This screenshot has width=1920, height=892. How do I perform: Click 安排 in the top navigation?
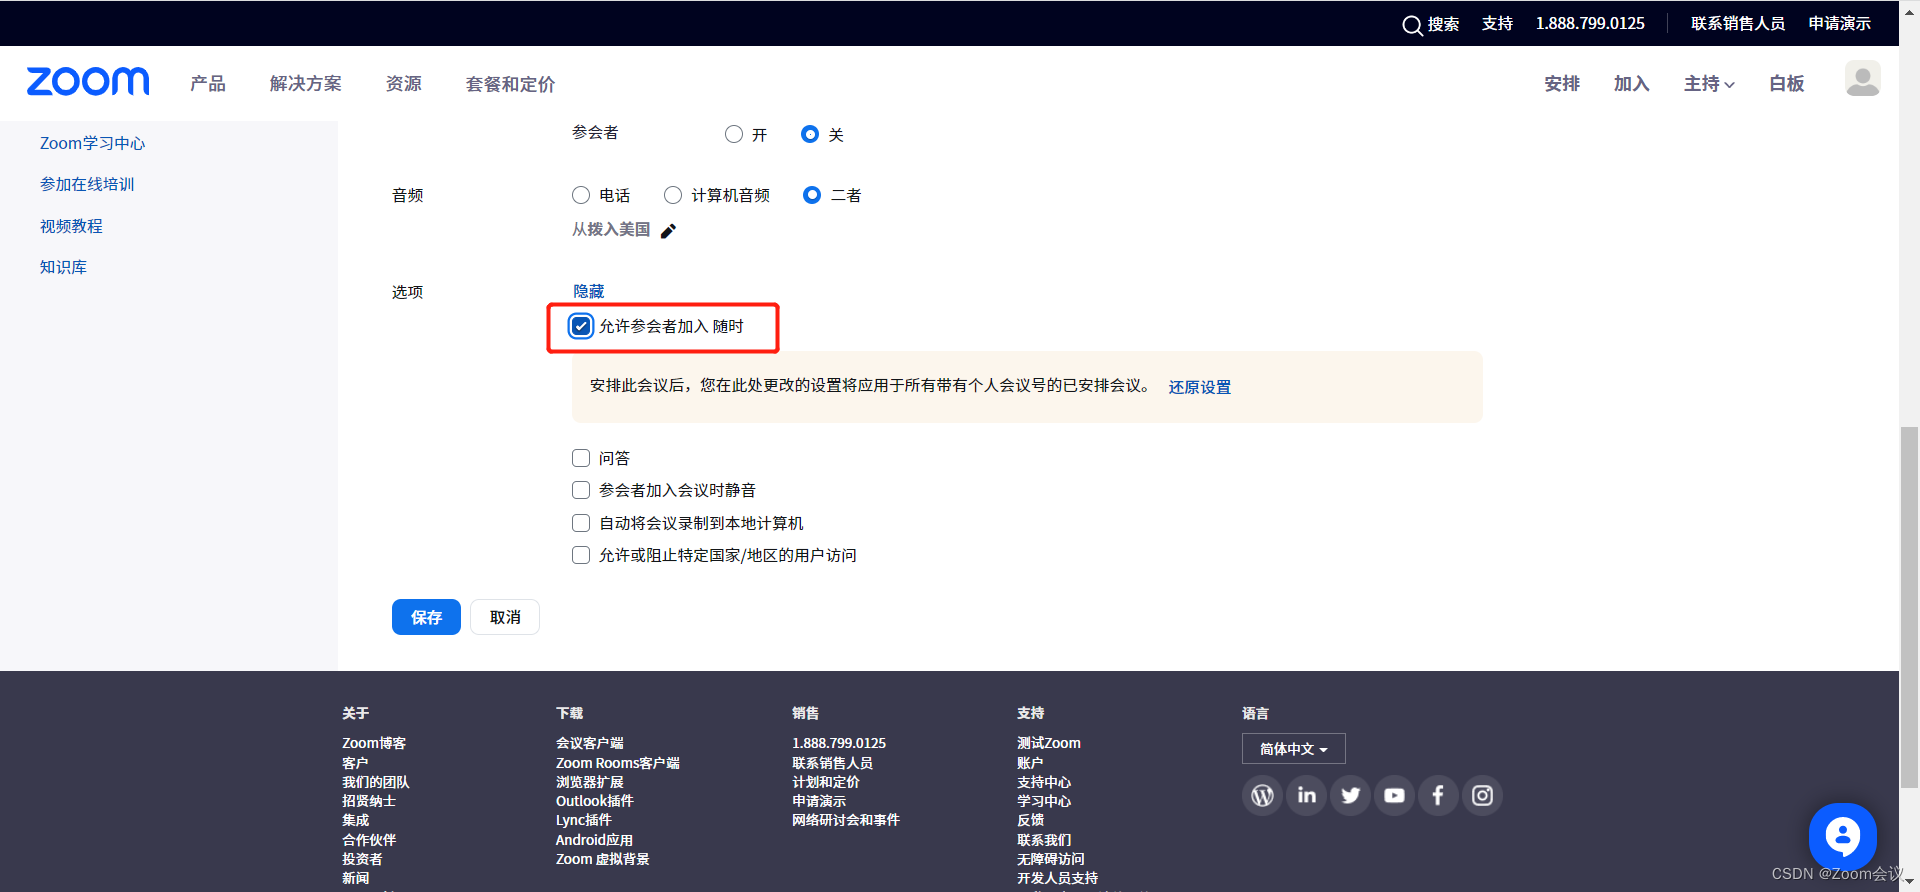point(1562,84)
